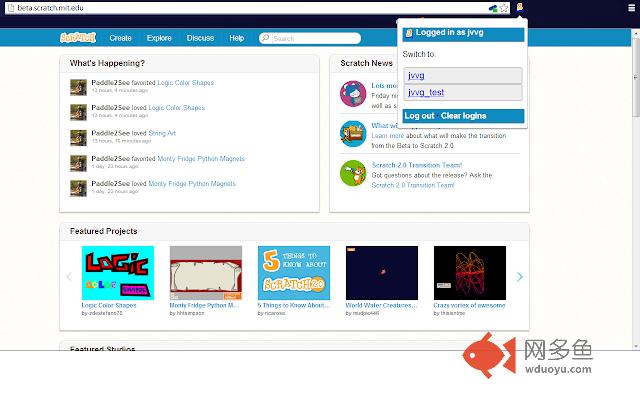Image resolution: width=640 pixels, height=400 pixels.
Task: Click the purple cat news icon
Action: click(x=353, y=94)
